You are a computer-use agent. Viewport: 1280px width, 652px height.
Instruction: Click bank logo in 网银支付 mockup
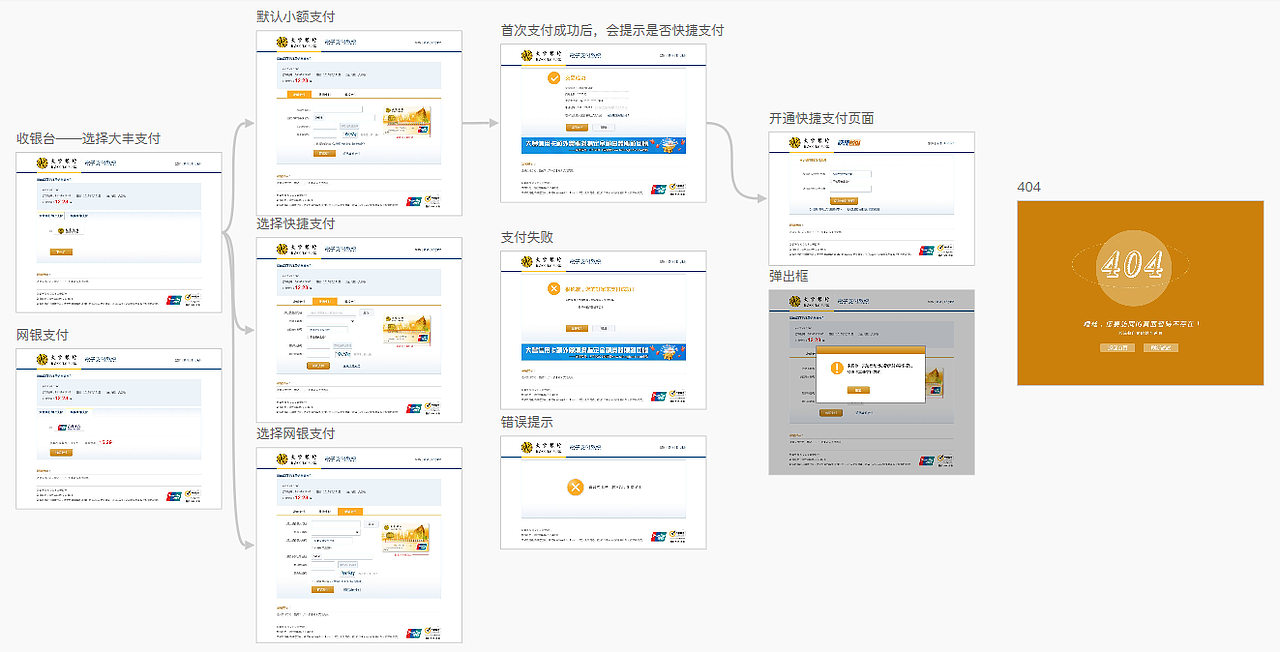pos(56,360)
